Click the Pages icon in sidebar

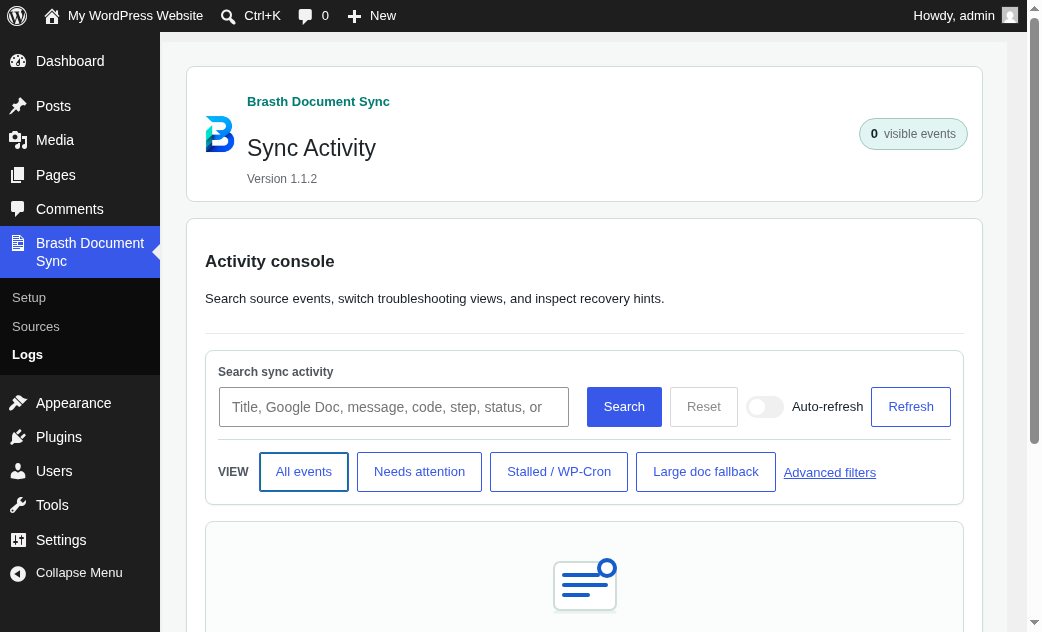click(18, 175)
